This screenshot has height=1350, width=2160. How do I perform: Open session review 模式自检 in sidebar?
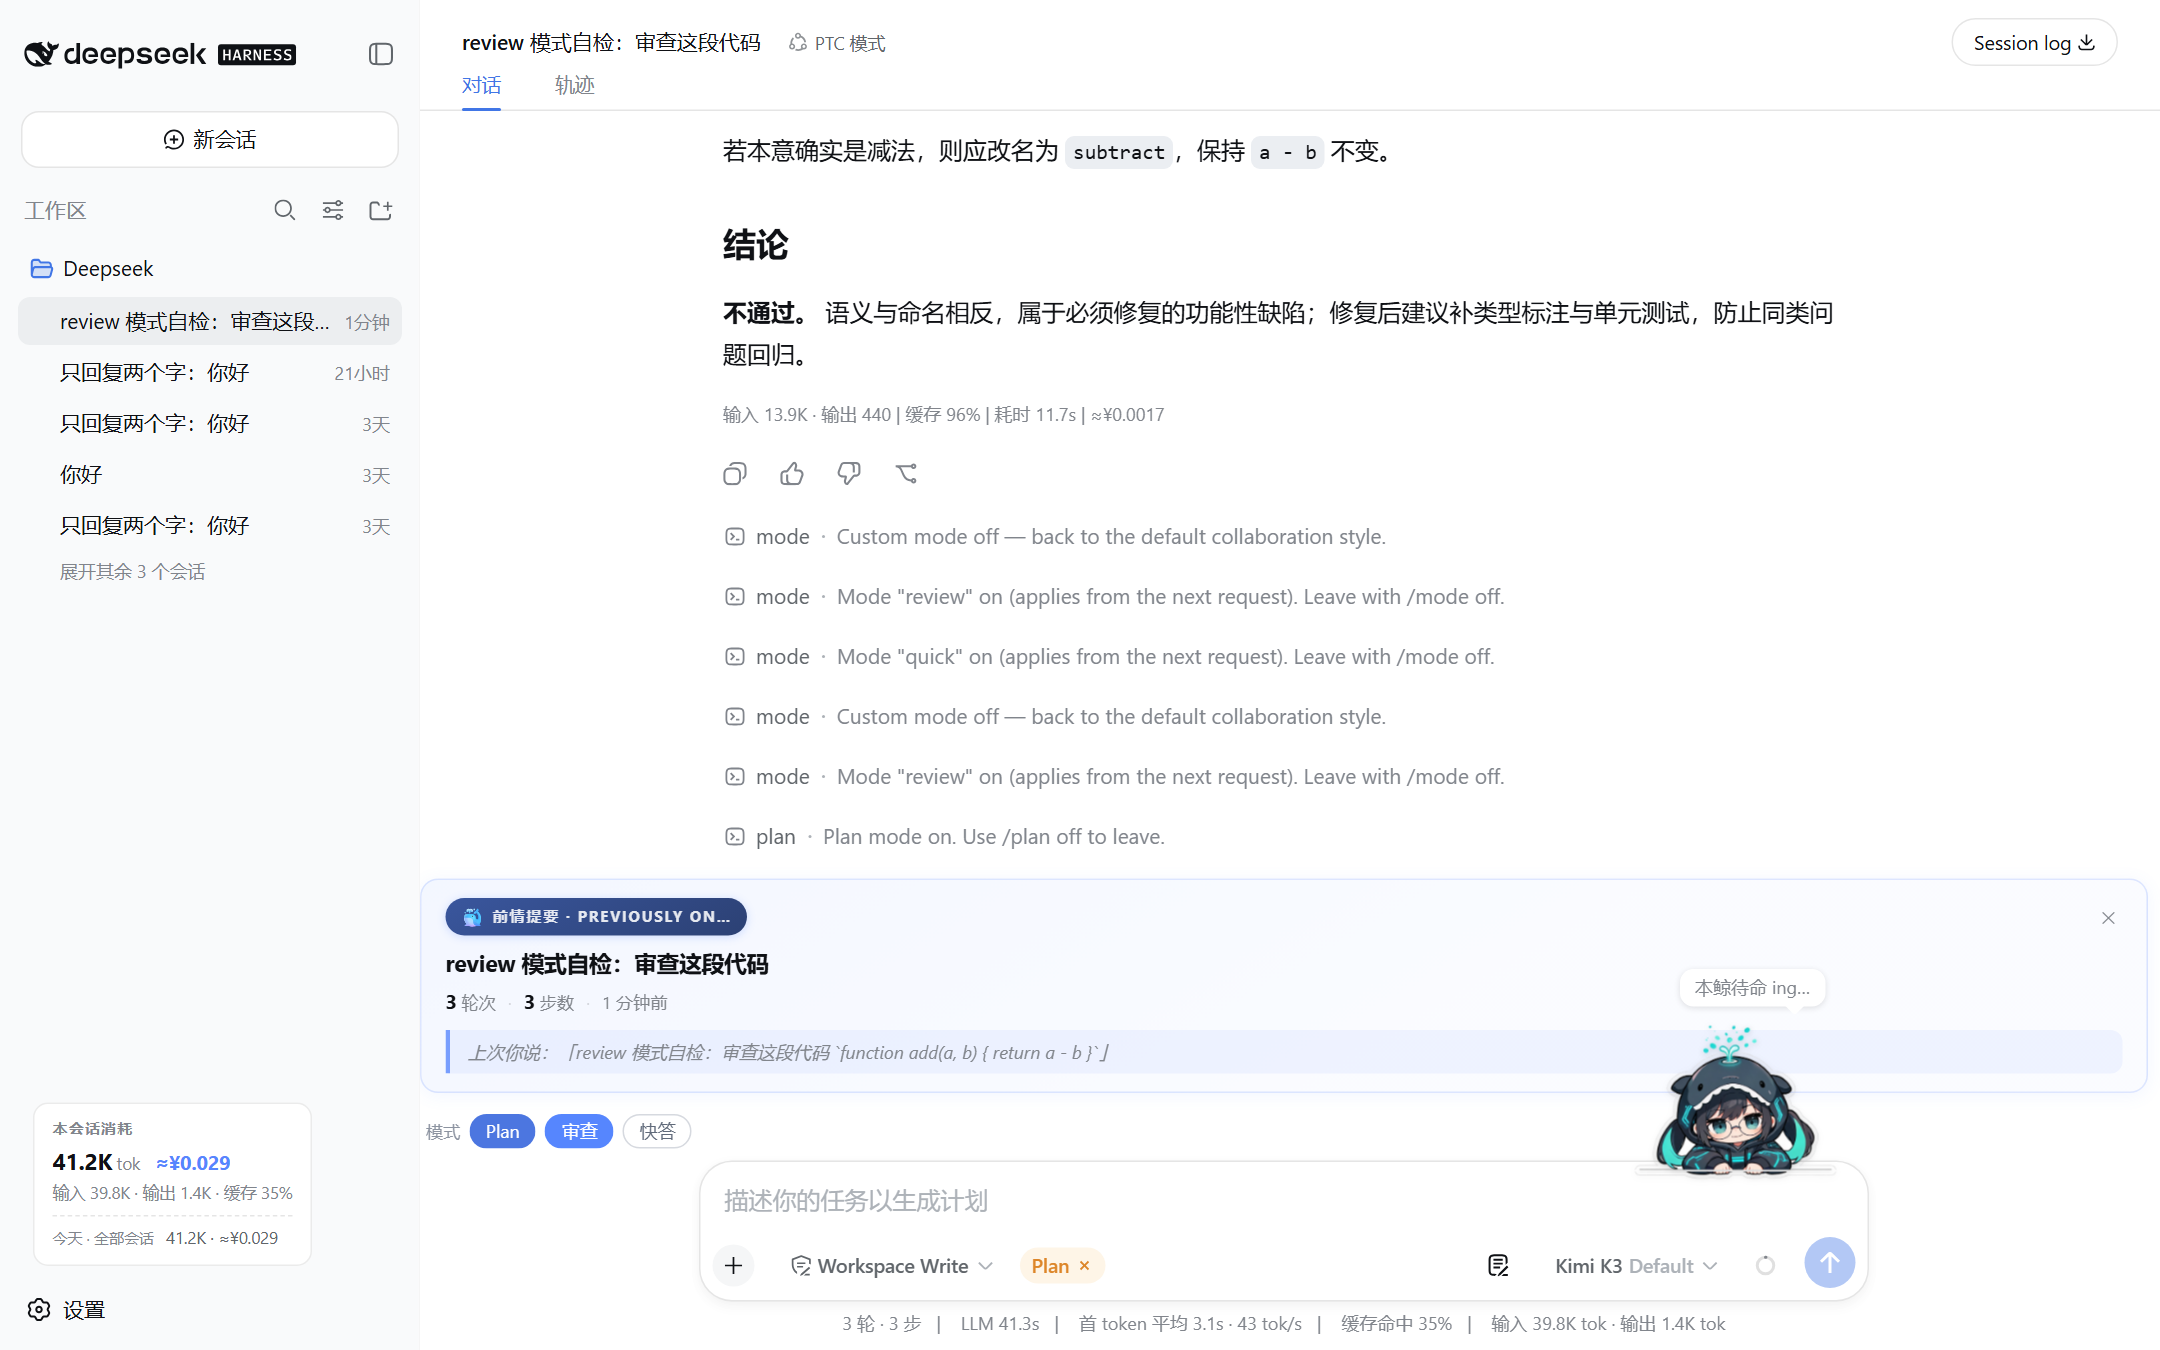pyautogui.click(x=210, y=322)
